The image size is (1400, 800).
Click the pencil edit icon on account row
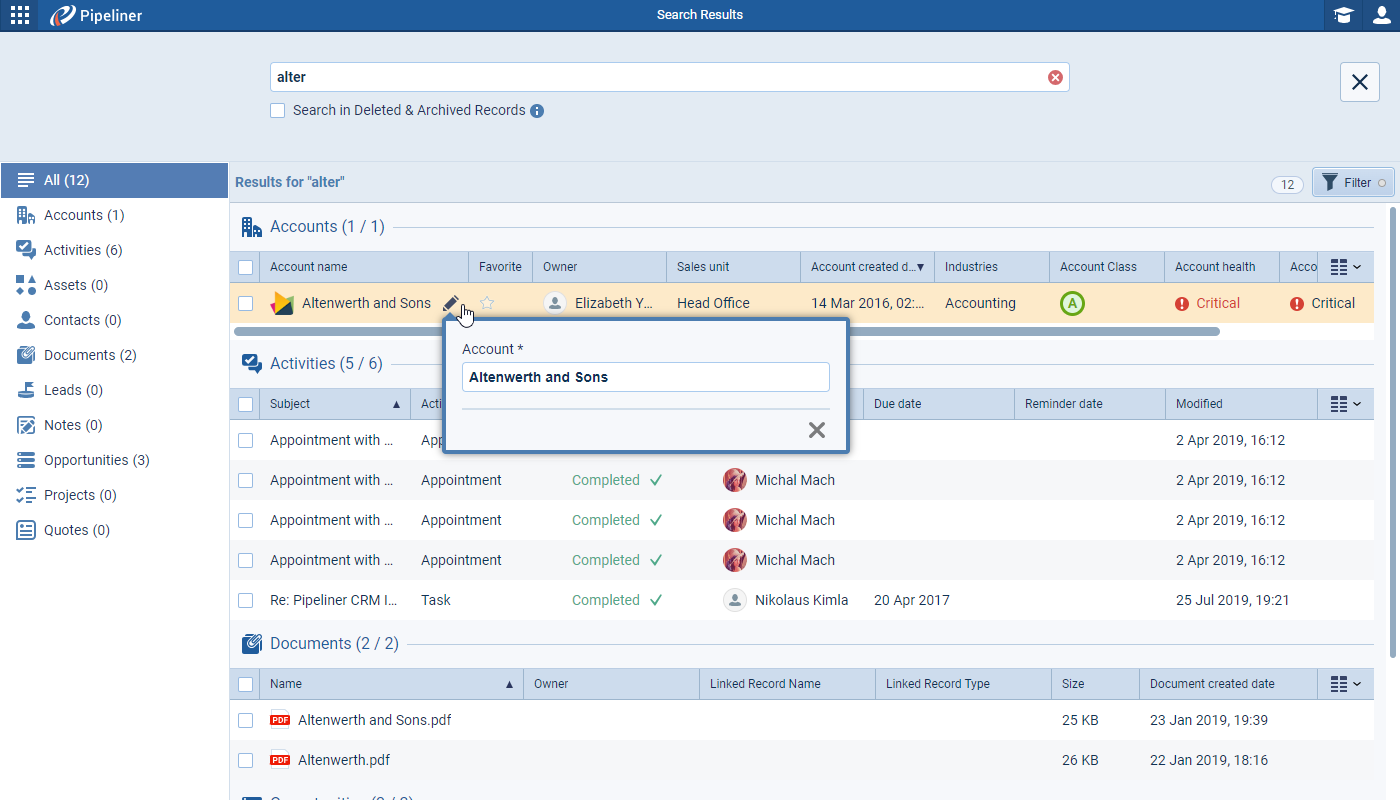pos(451,303)
